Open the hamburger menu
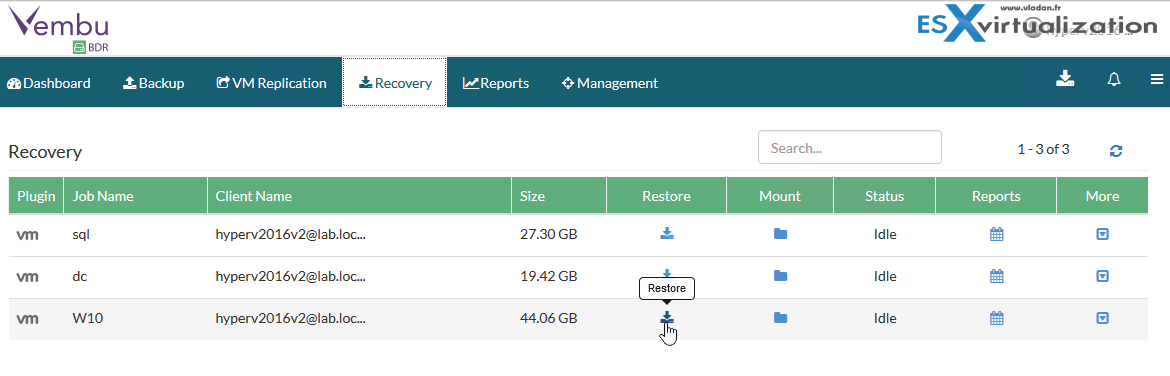 (x=1157, y=79)
